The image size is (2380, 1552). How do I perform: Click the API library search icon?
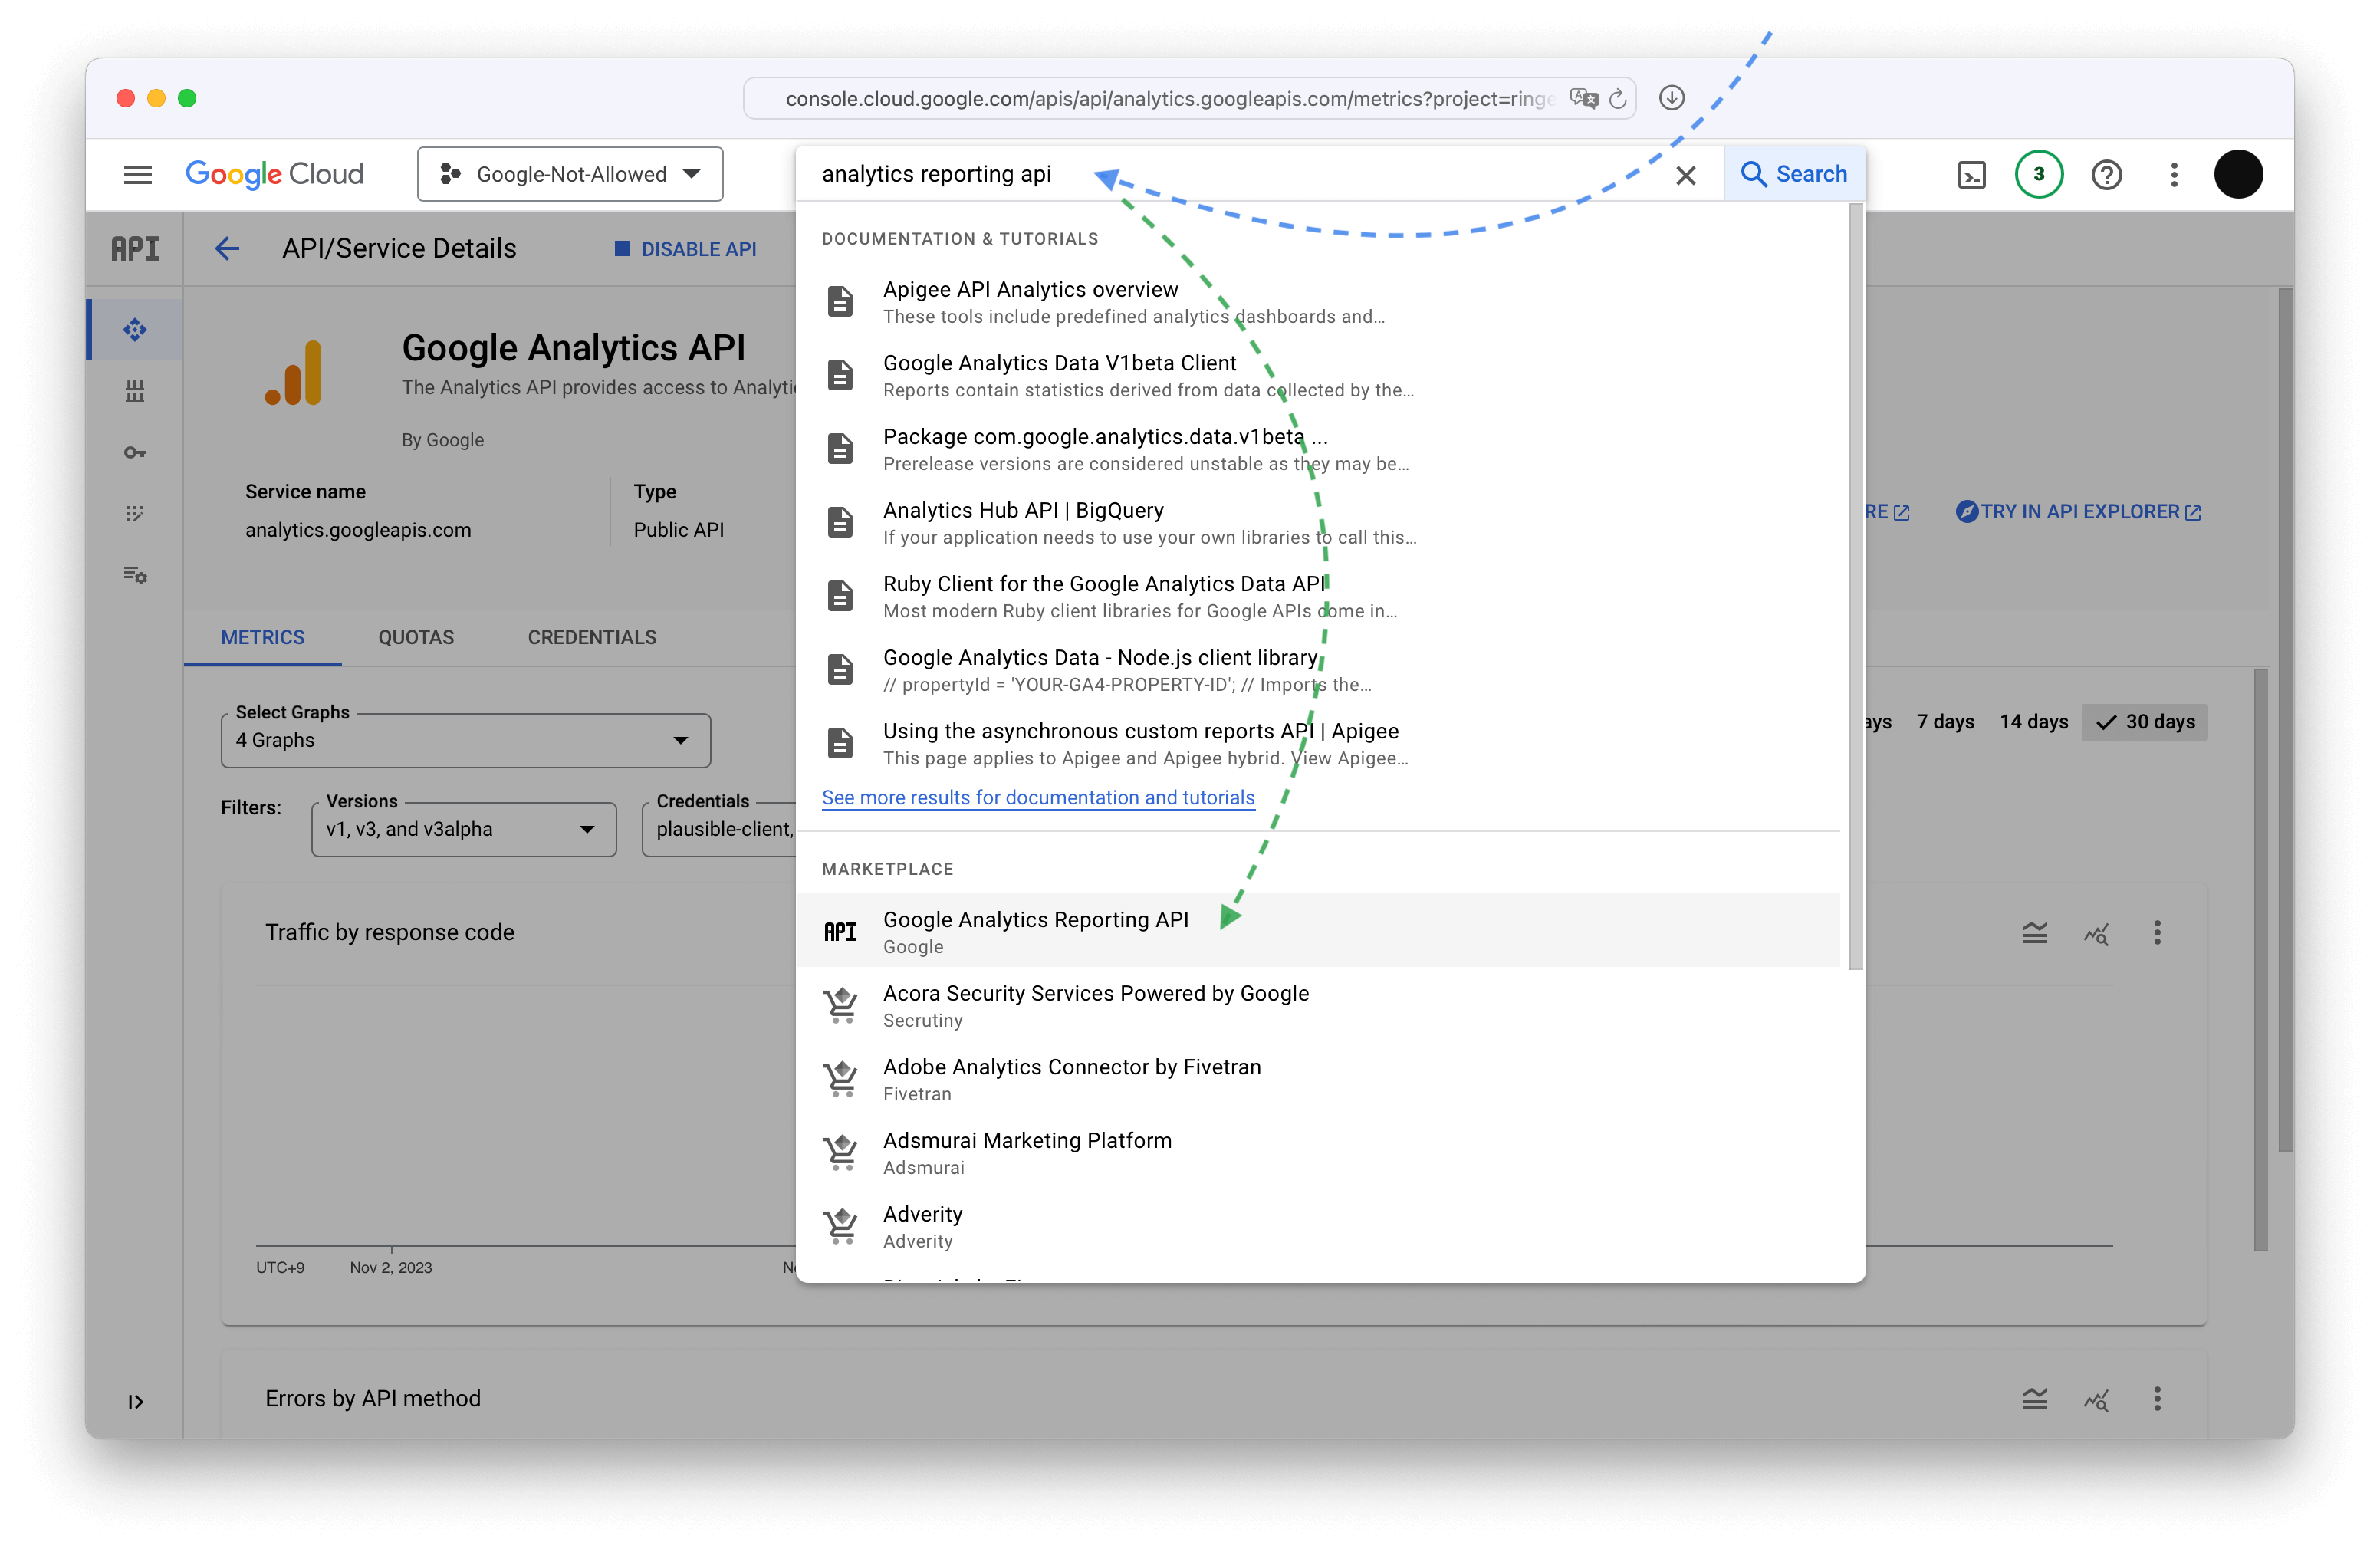pyautogui.click(x=1756, y=173)
